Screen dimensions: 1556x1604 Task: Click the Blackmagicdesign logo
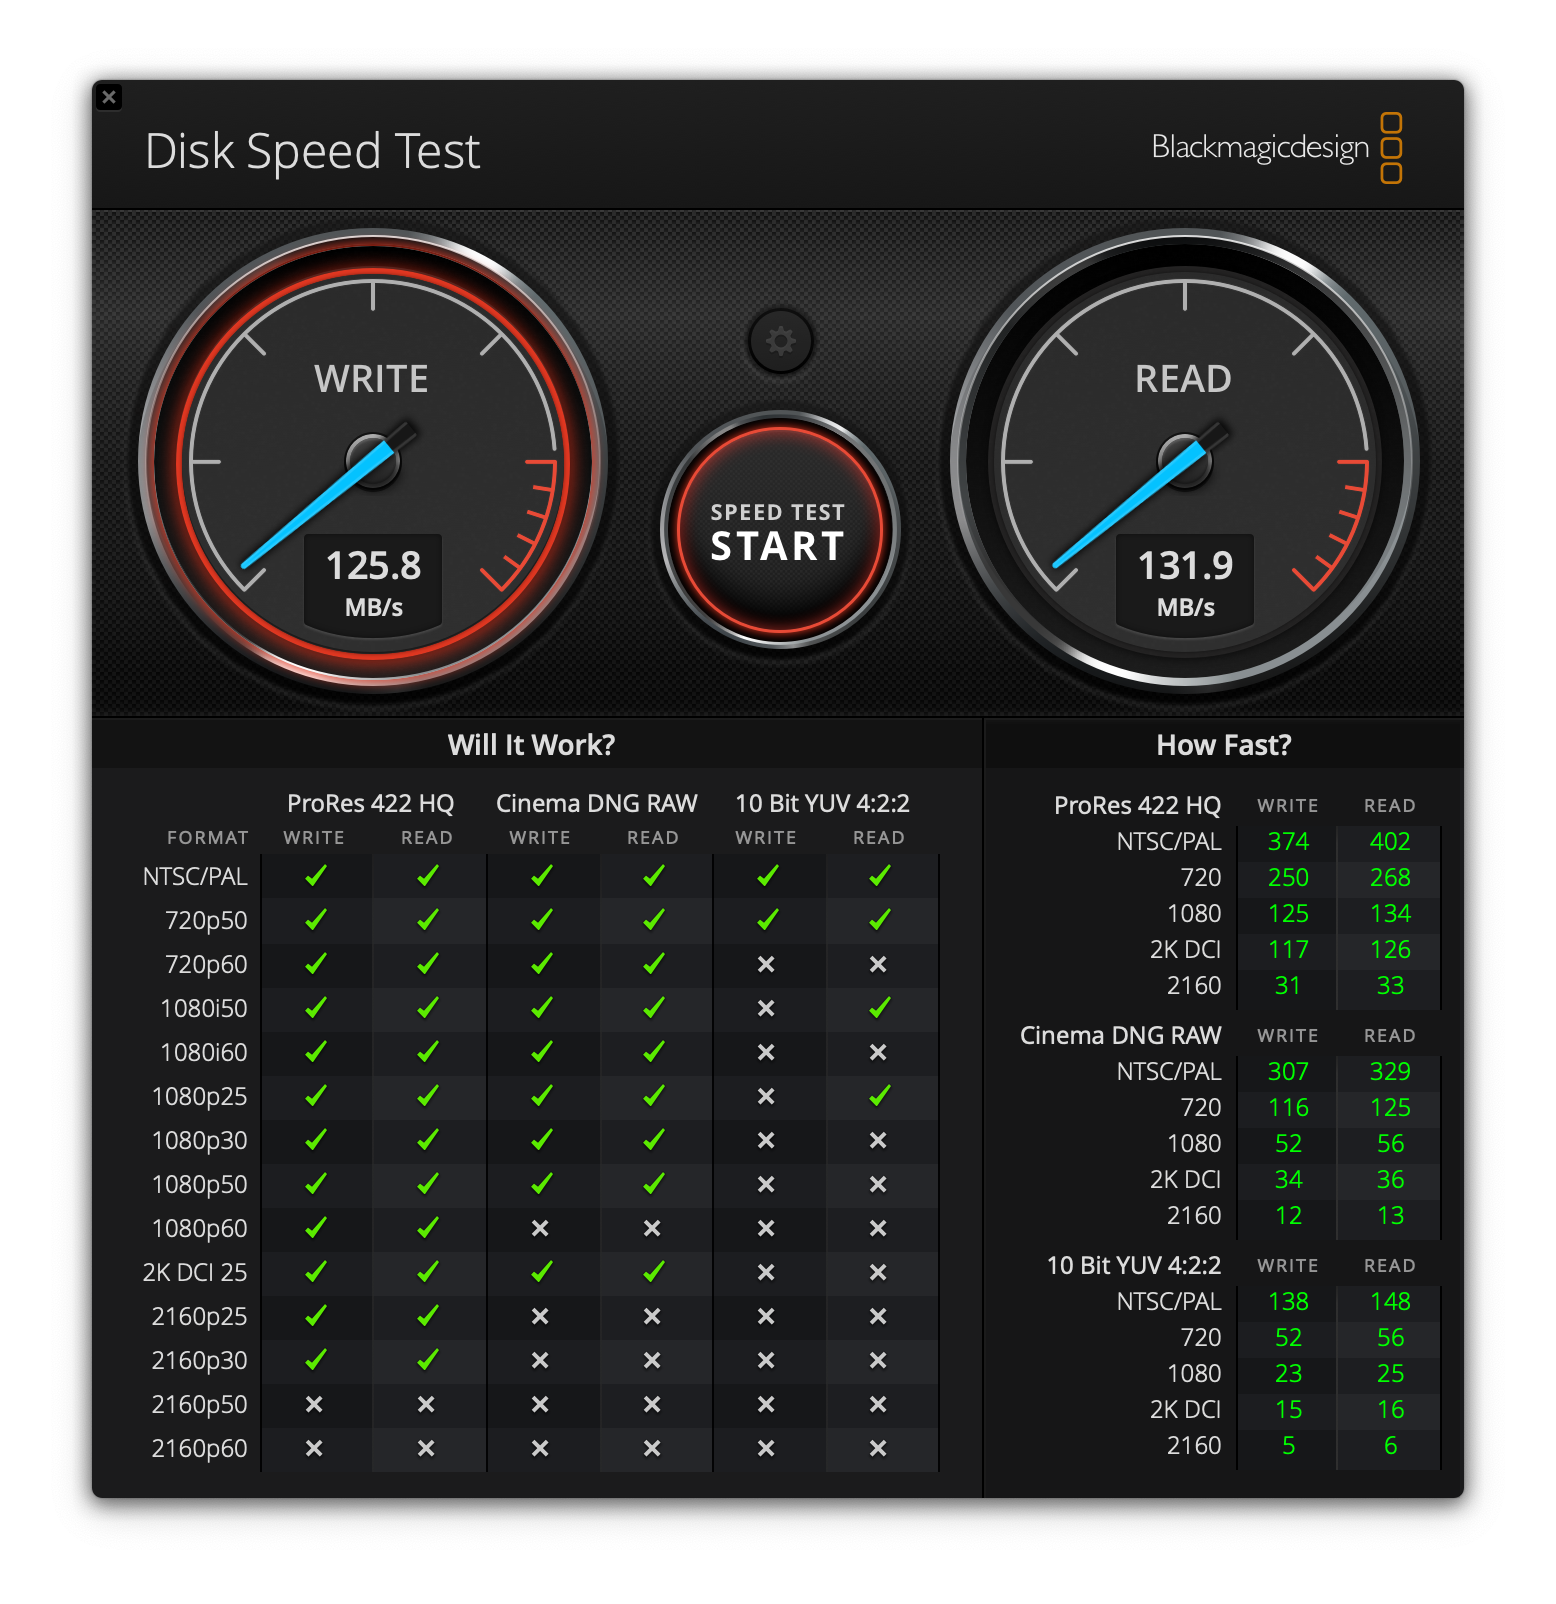click(x=1277, y=148)
